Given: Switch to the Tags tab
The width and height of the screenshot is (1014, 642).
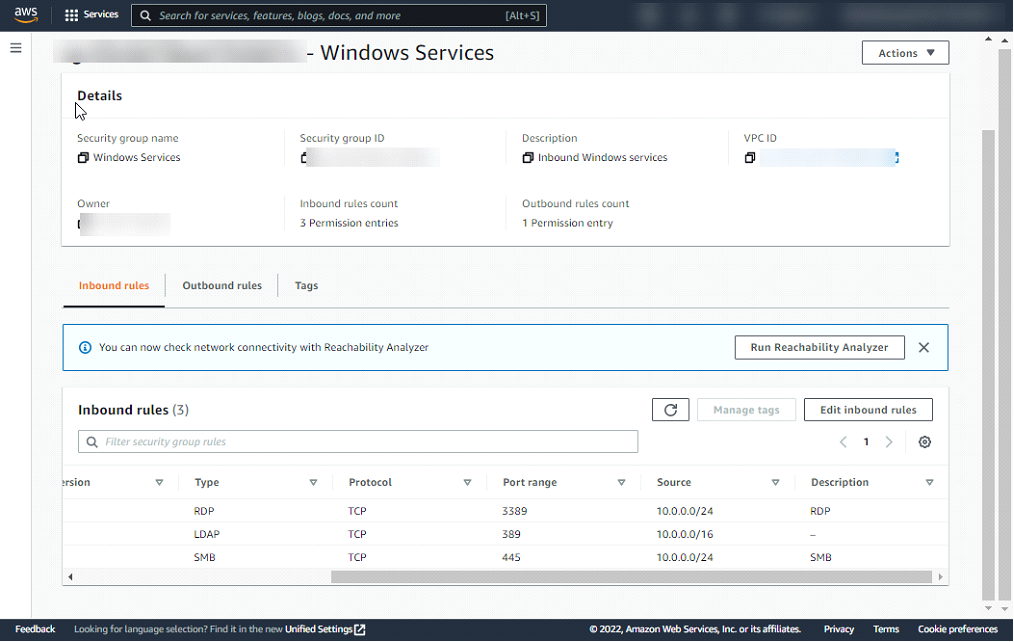Looking at the screenshot, I should click(x=307, y=286).
